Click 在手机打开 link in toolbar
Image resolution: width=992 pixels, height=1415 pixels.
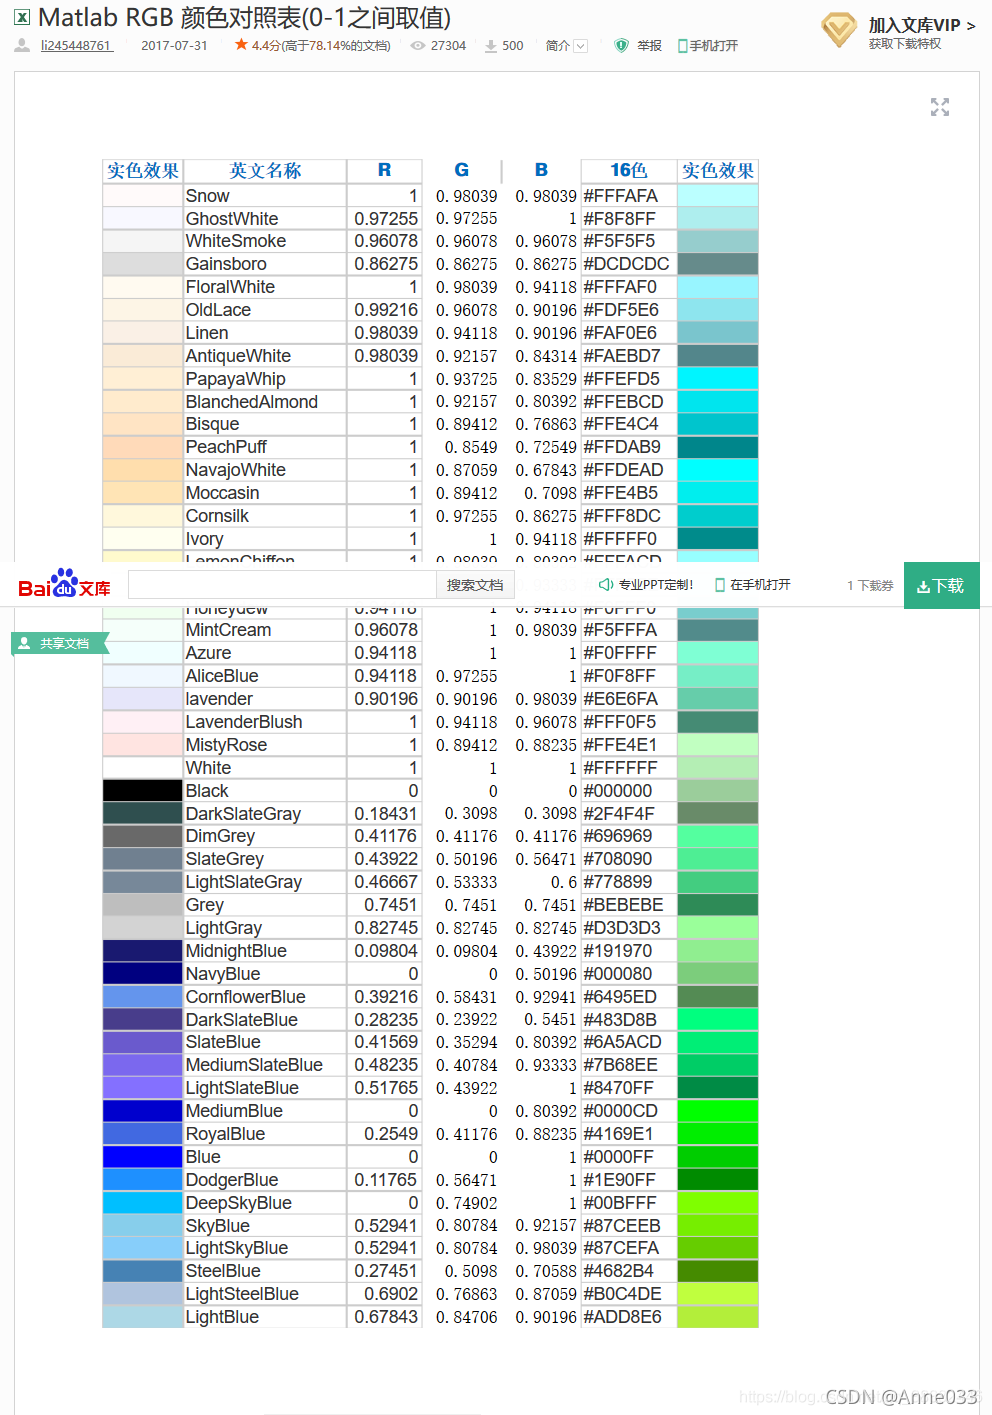tap(753, 585)
